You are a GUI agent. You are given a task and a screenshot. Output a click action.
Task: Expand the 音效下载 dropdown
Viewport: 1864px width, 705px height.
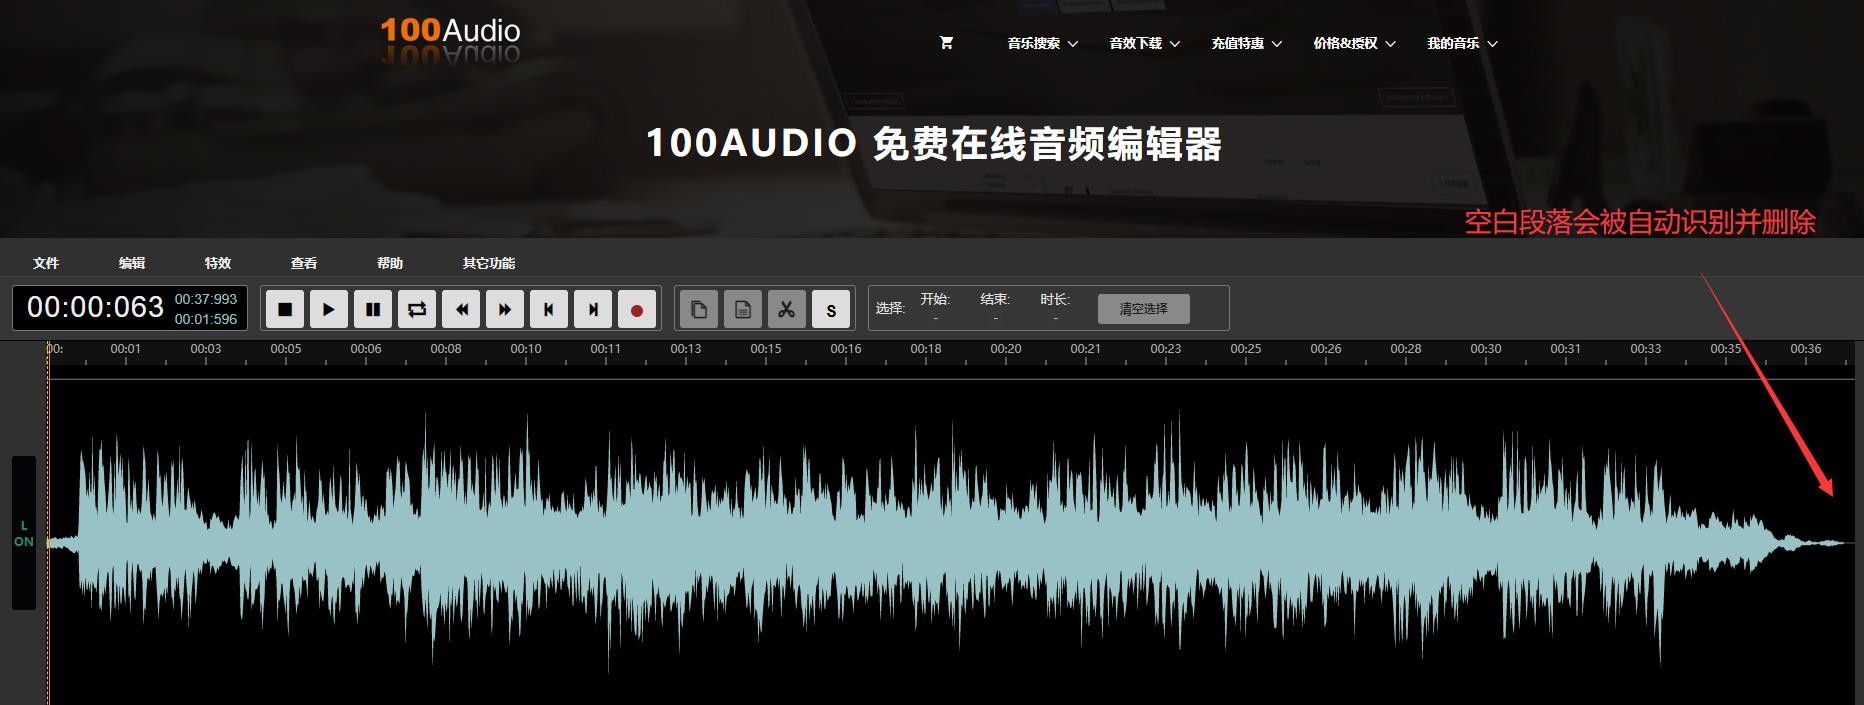coord(1145,43)
